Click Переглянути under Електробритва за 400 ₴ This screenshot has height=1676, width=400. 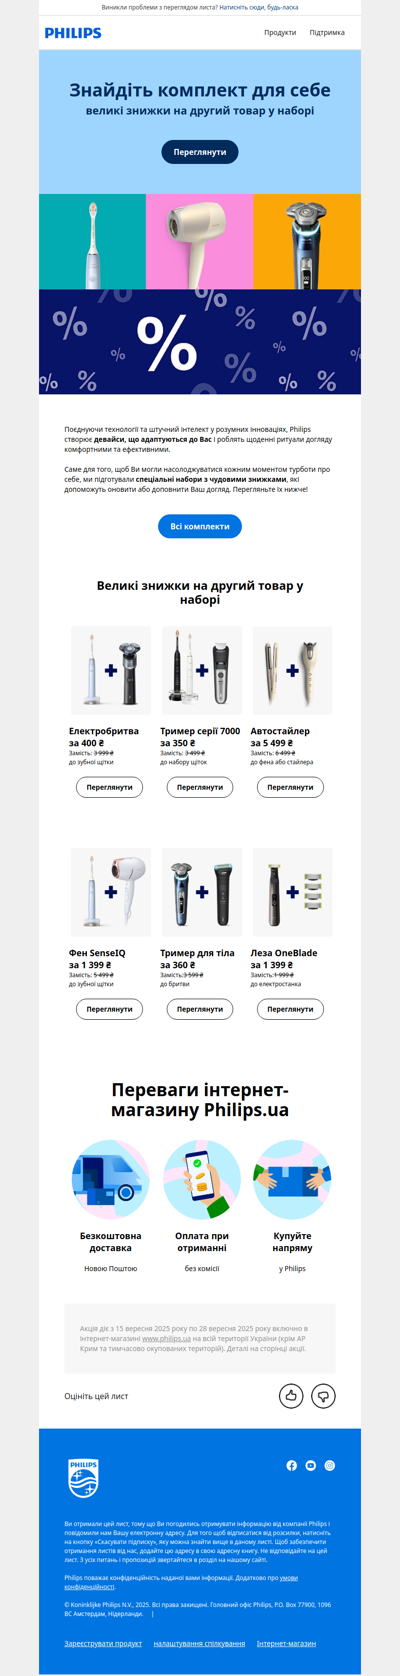110,787
